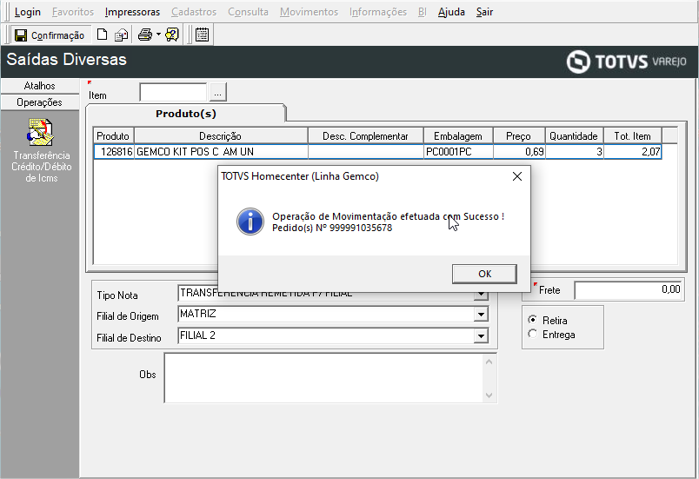Click inside the Obs text area
699x479 pixels.
click(325, 378)
